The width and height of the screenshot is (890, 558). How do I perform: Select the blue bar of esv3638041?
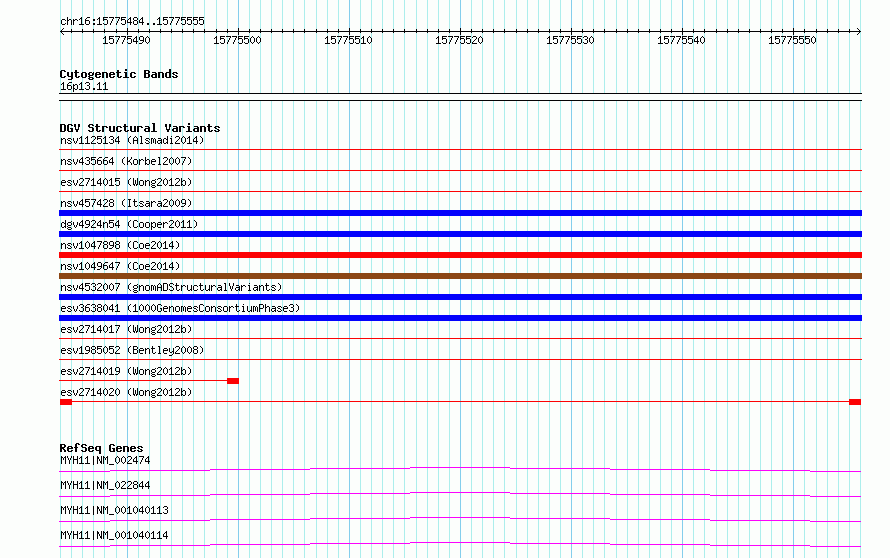460,318
